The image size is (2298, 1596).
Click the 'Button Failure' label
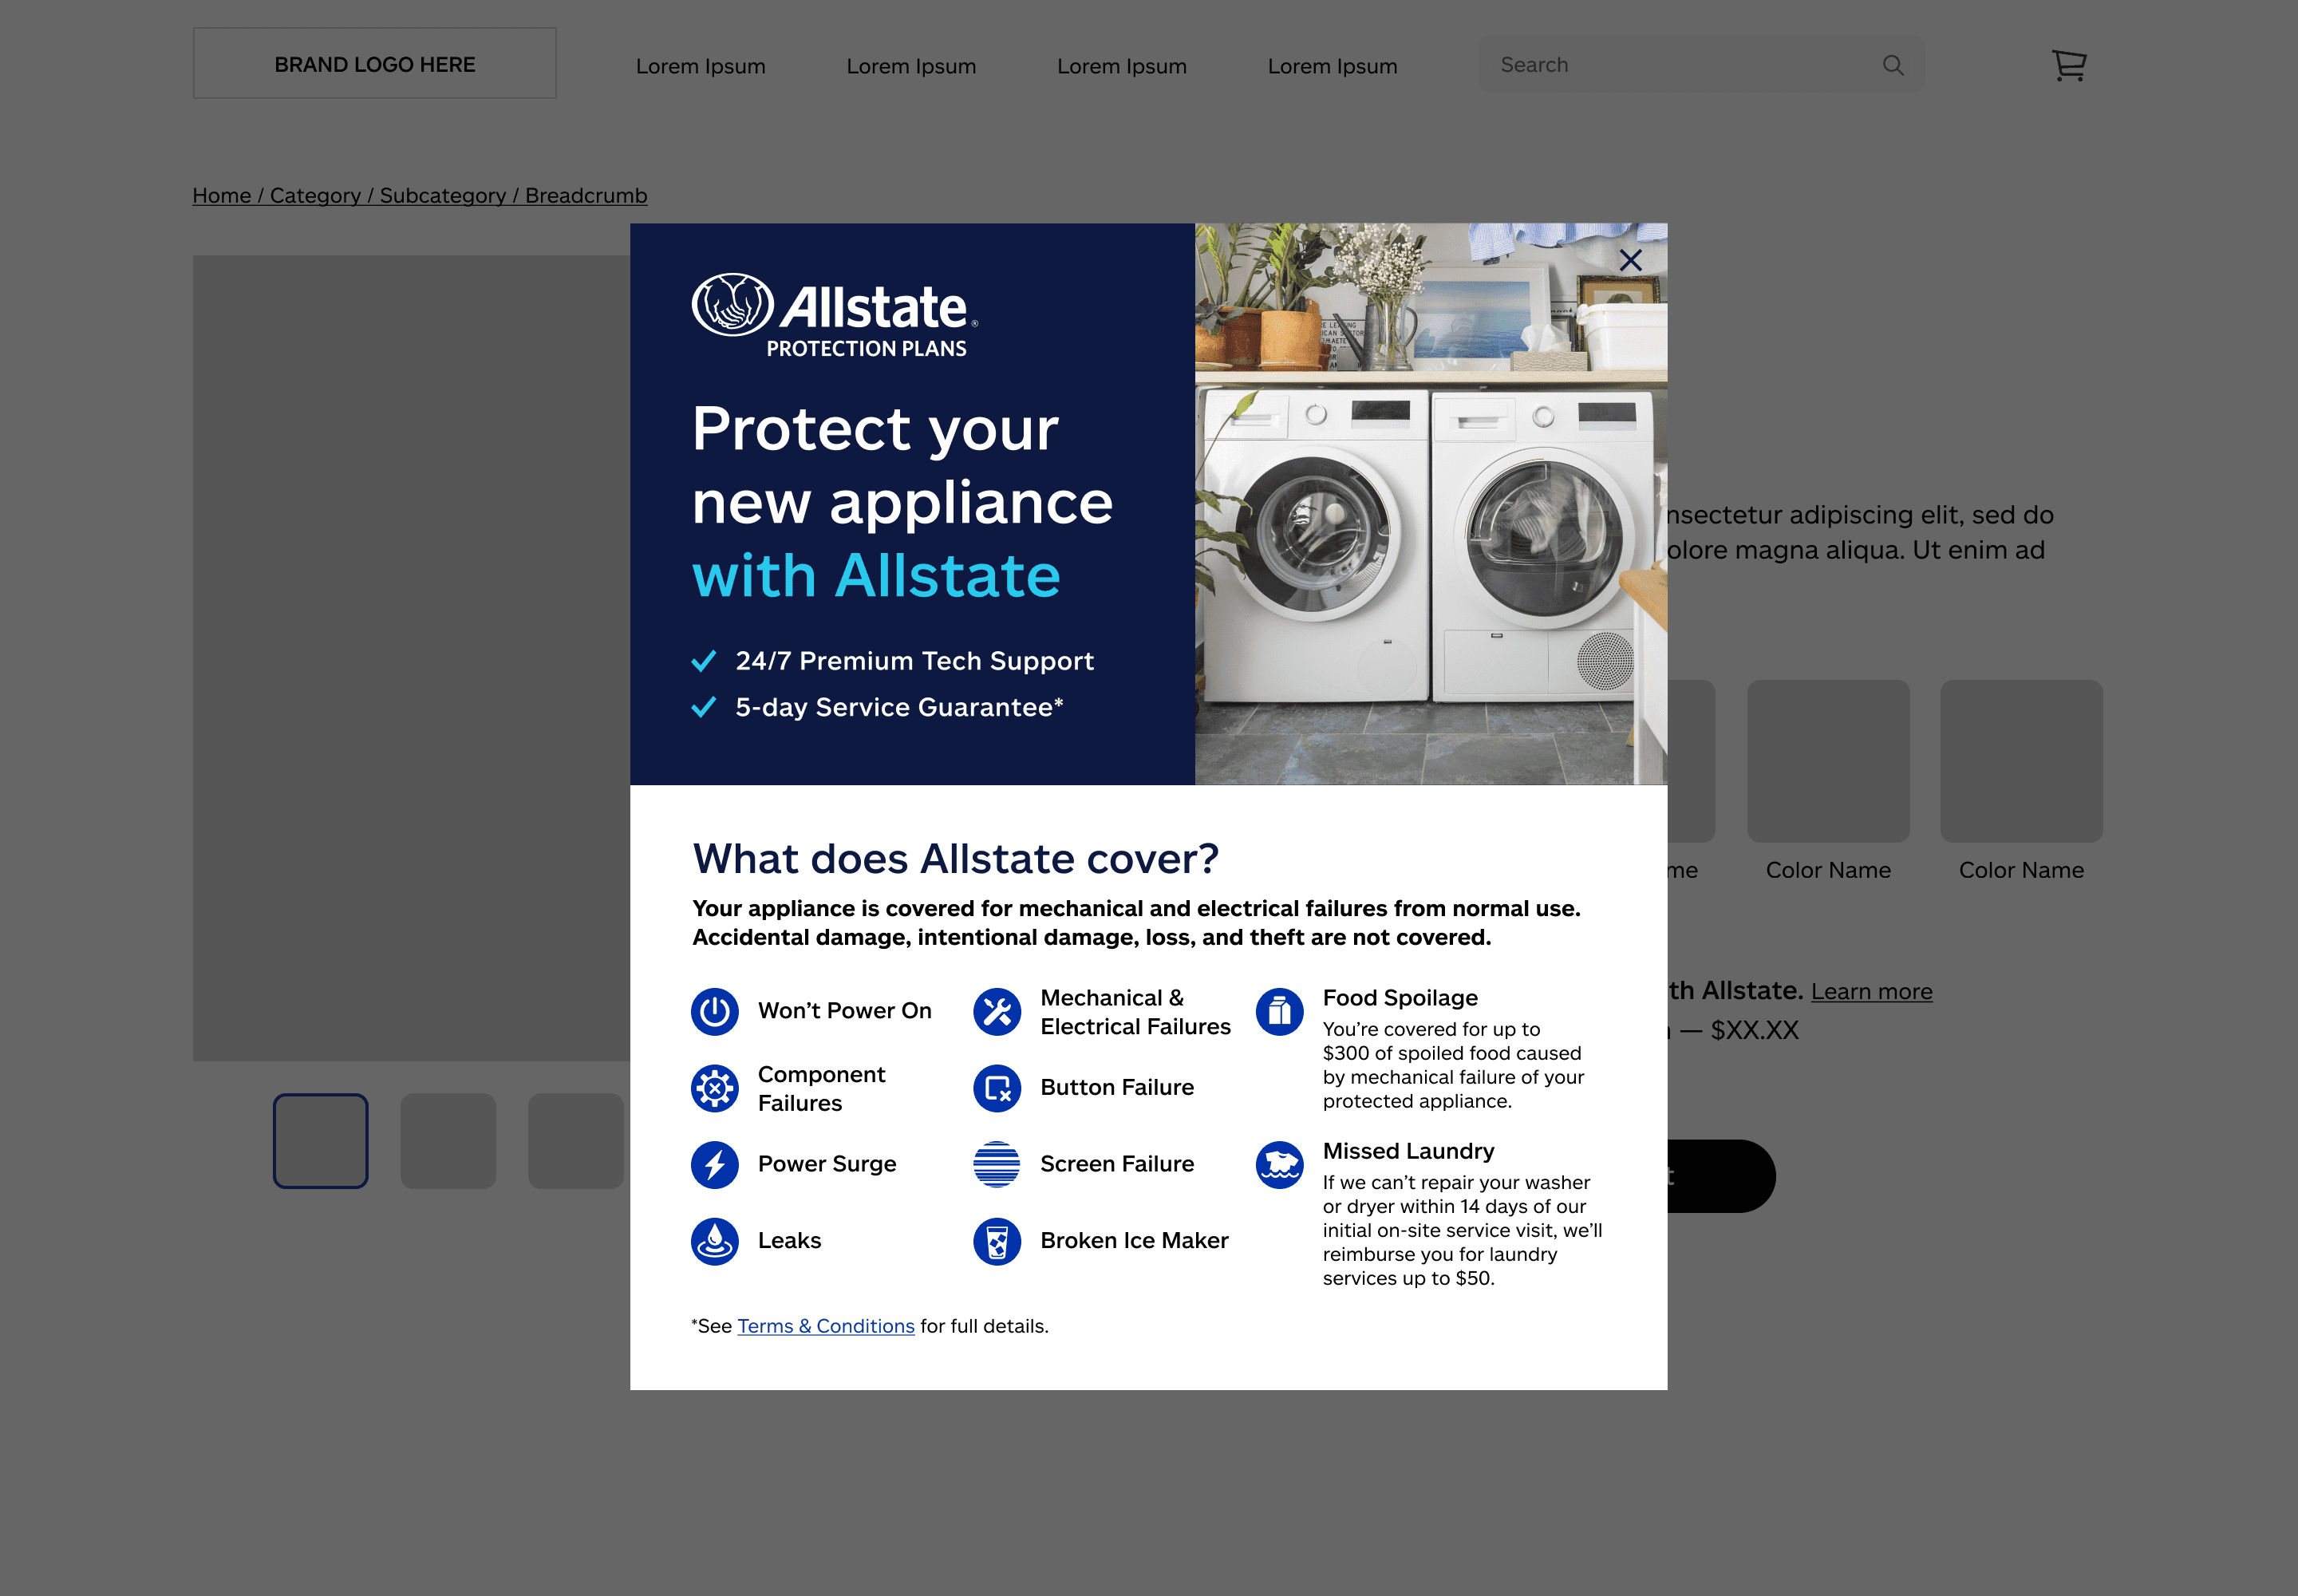point(1117,1088)
